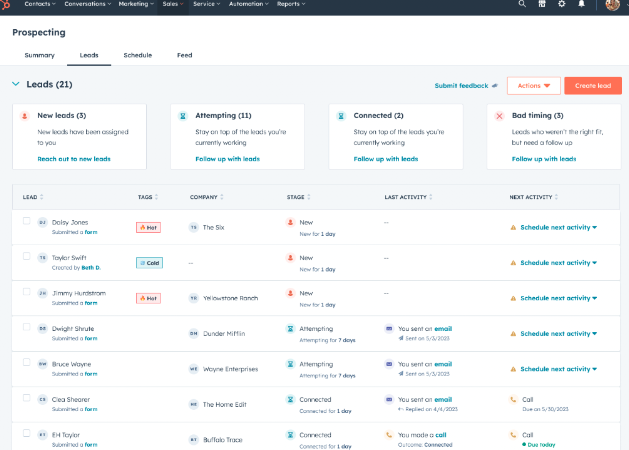This screenshot has height=450, width=629.
Task: Select the Daisy Jones lead checkbox
Action: (x=26, y=221)
